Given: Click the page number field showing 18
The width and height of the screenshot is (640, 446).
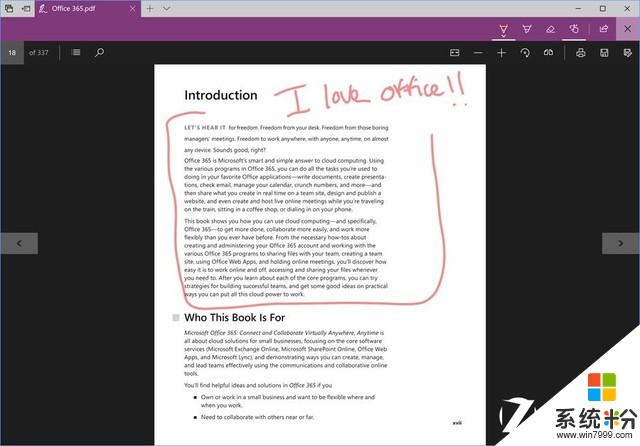Looking at the screenshot, I should coord(12,53).
